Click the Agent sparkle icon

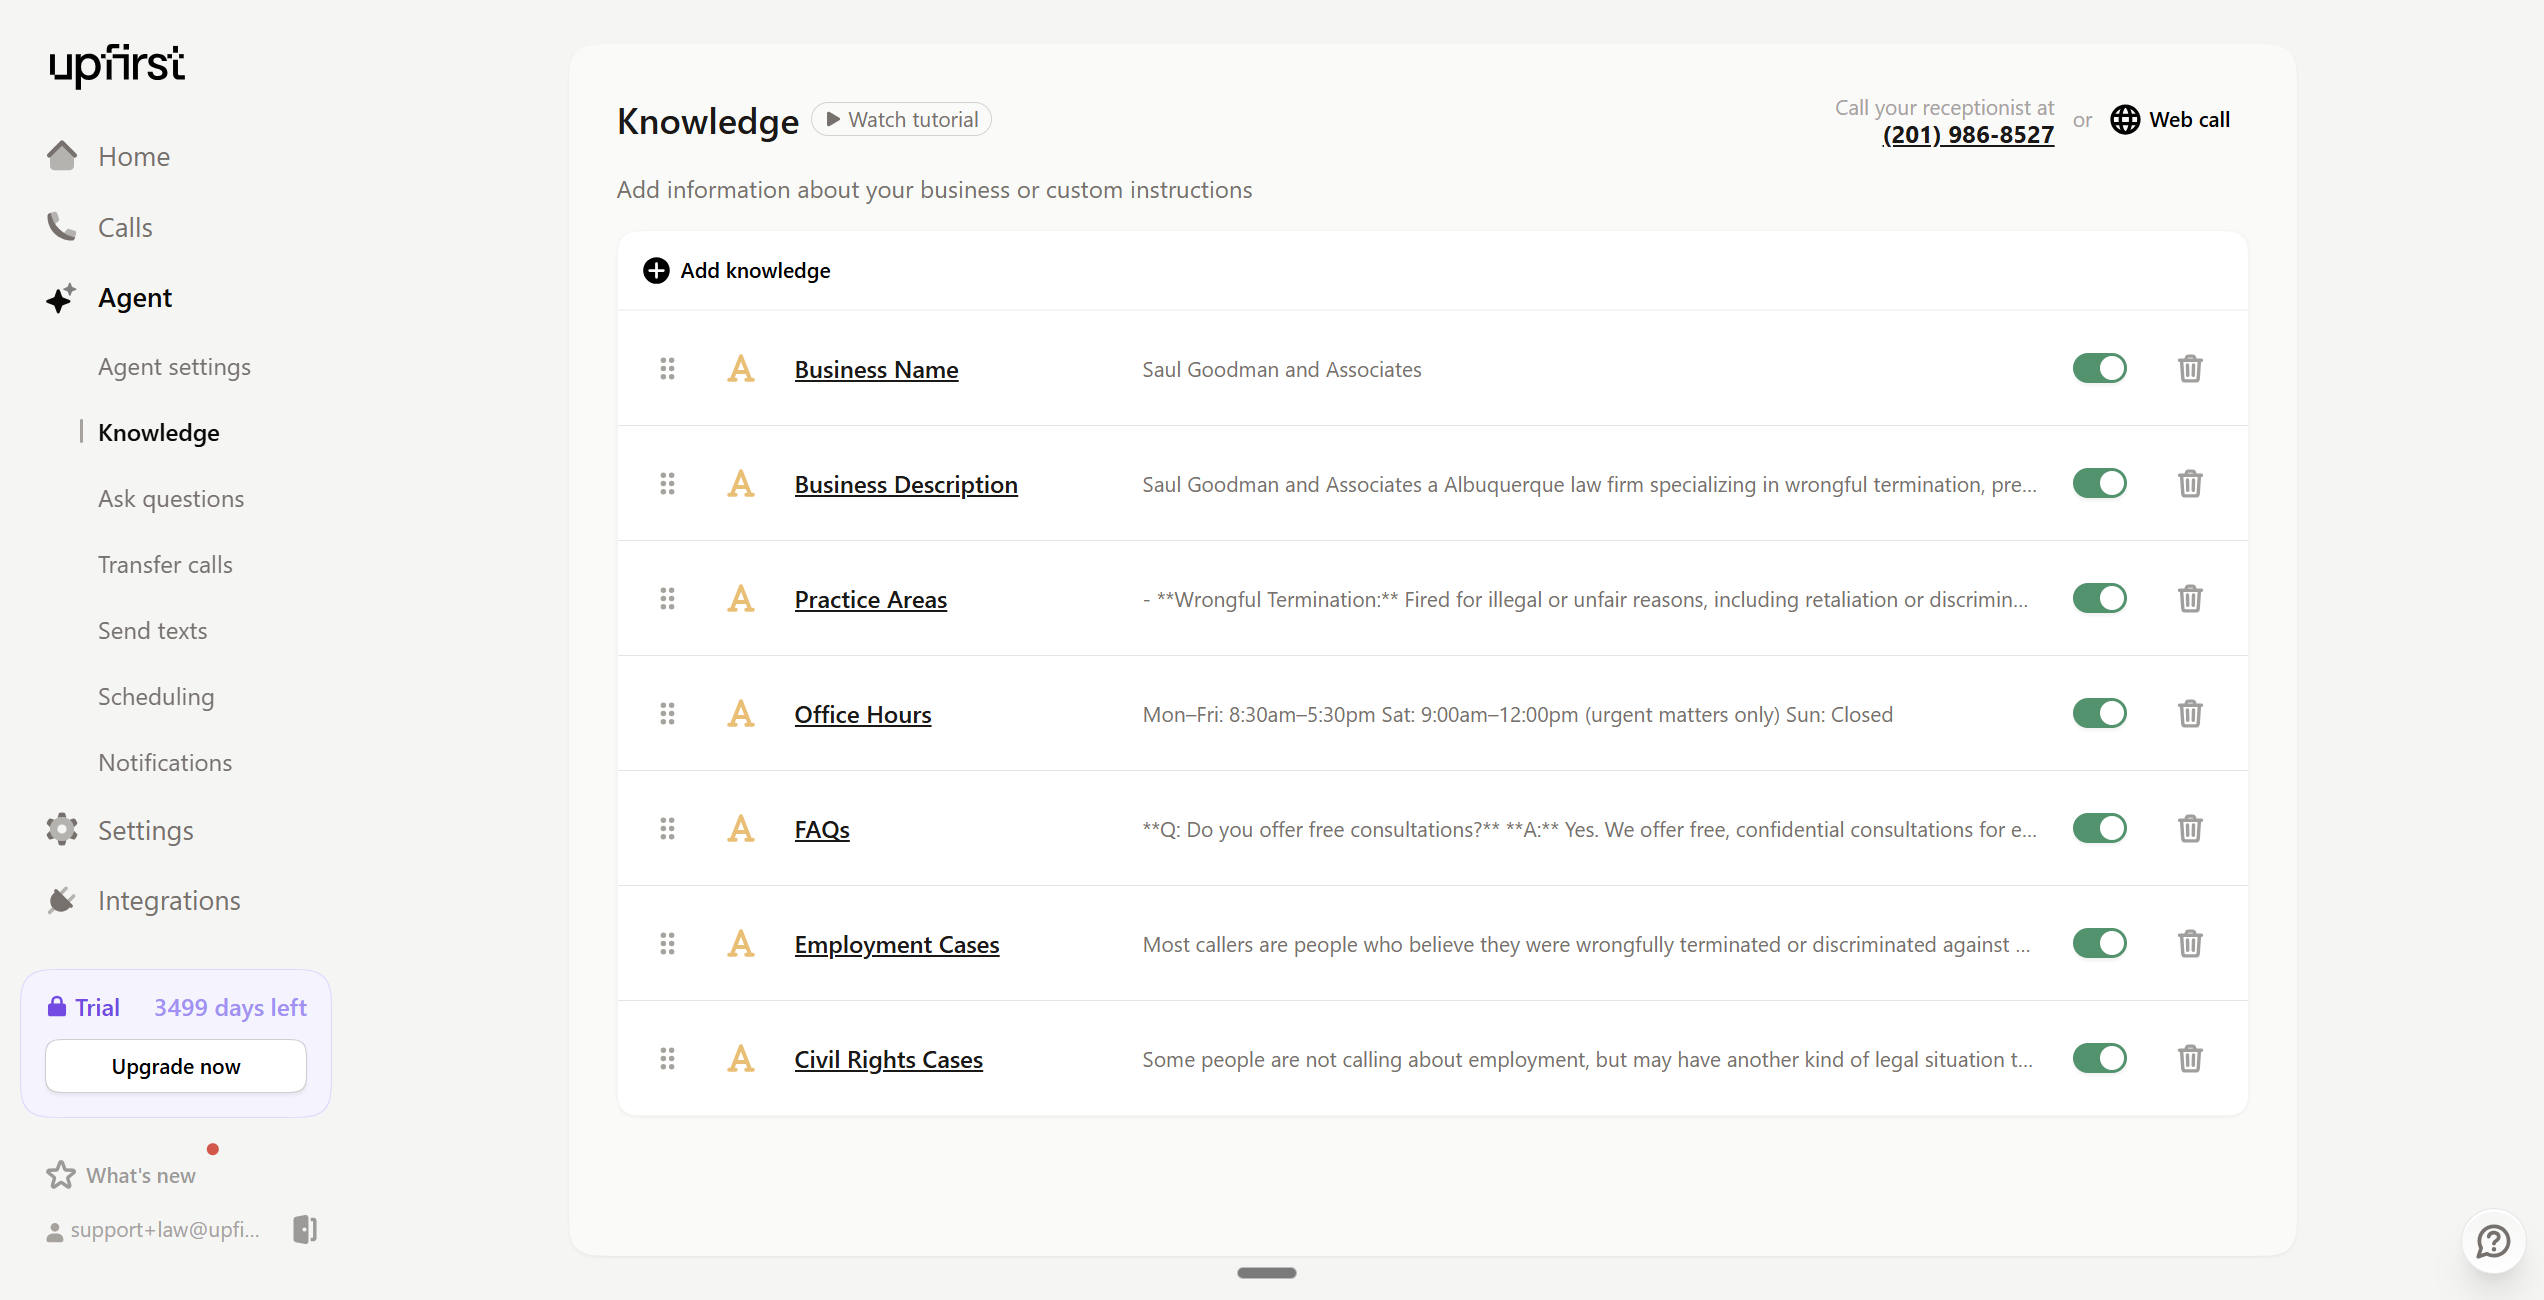[x=61, y=297]
